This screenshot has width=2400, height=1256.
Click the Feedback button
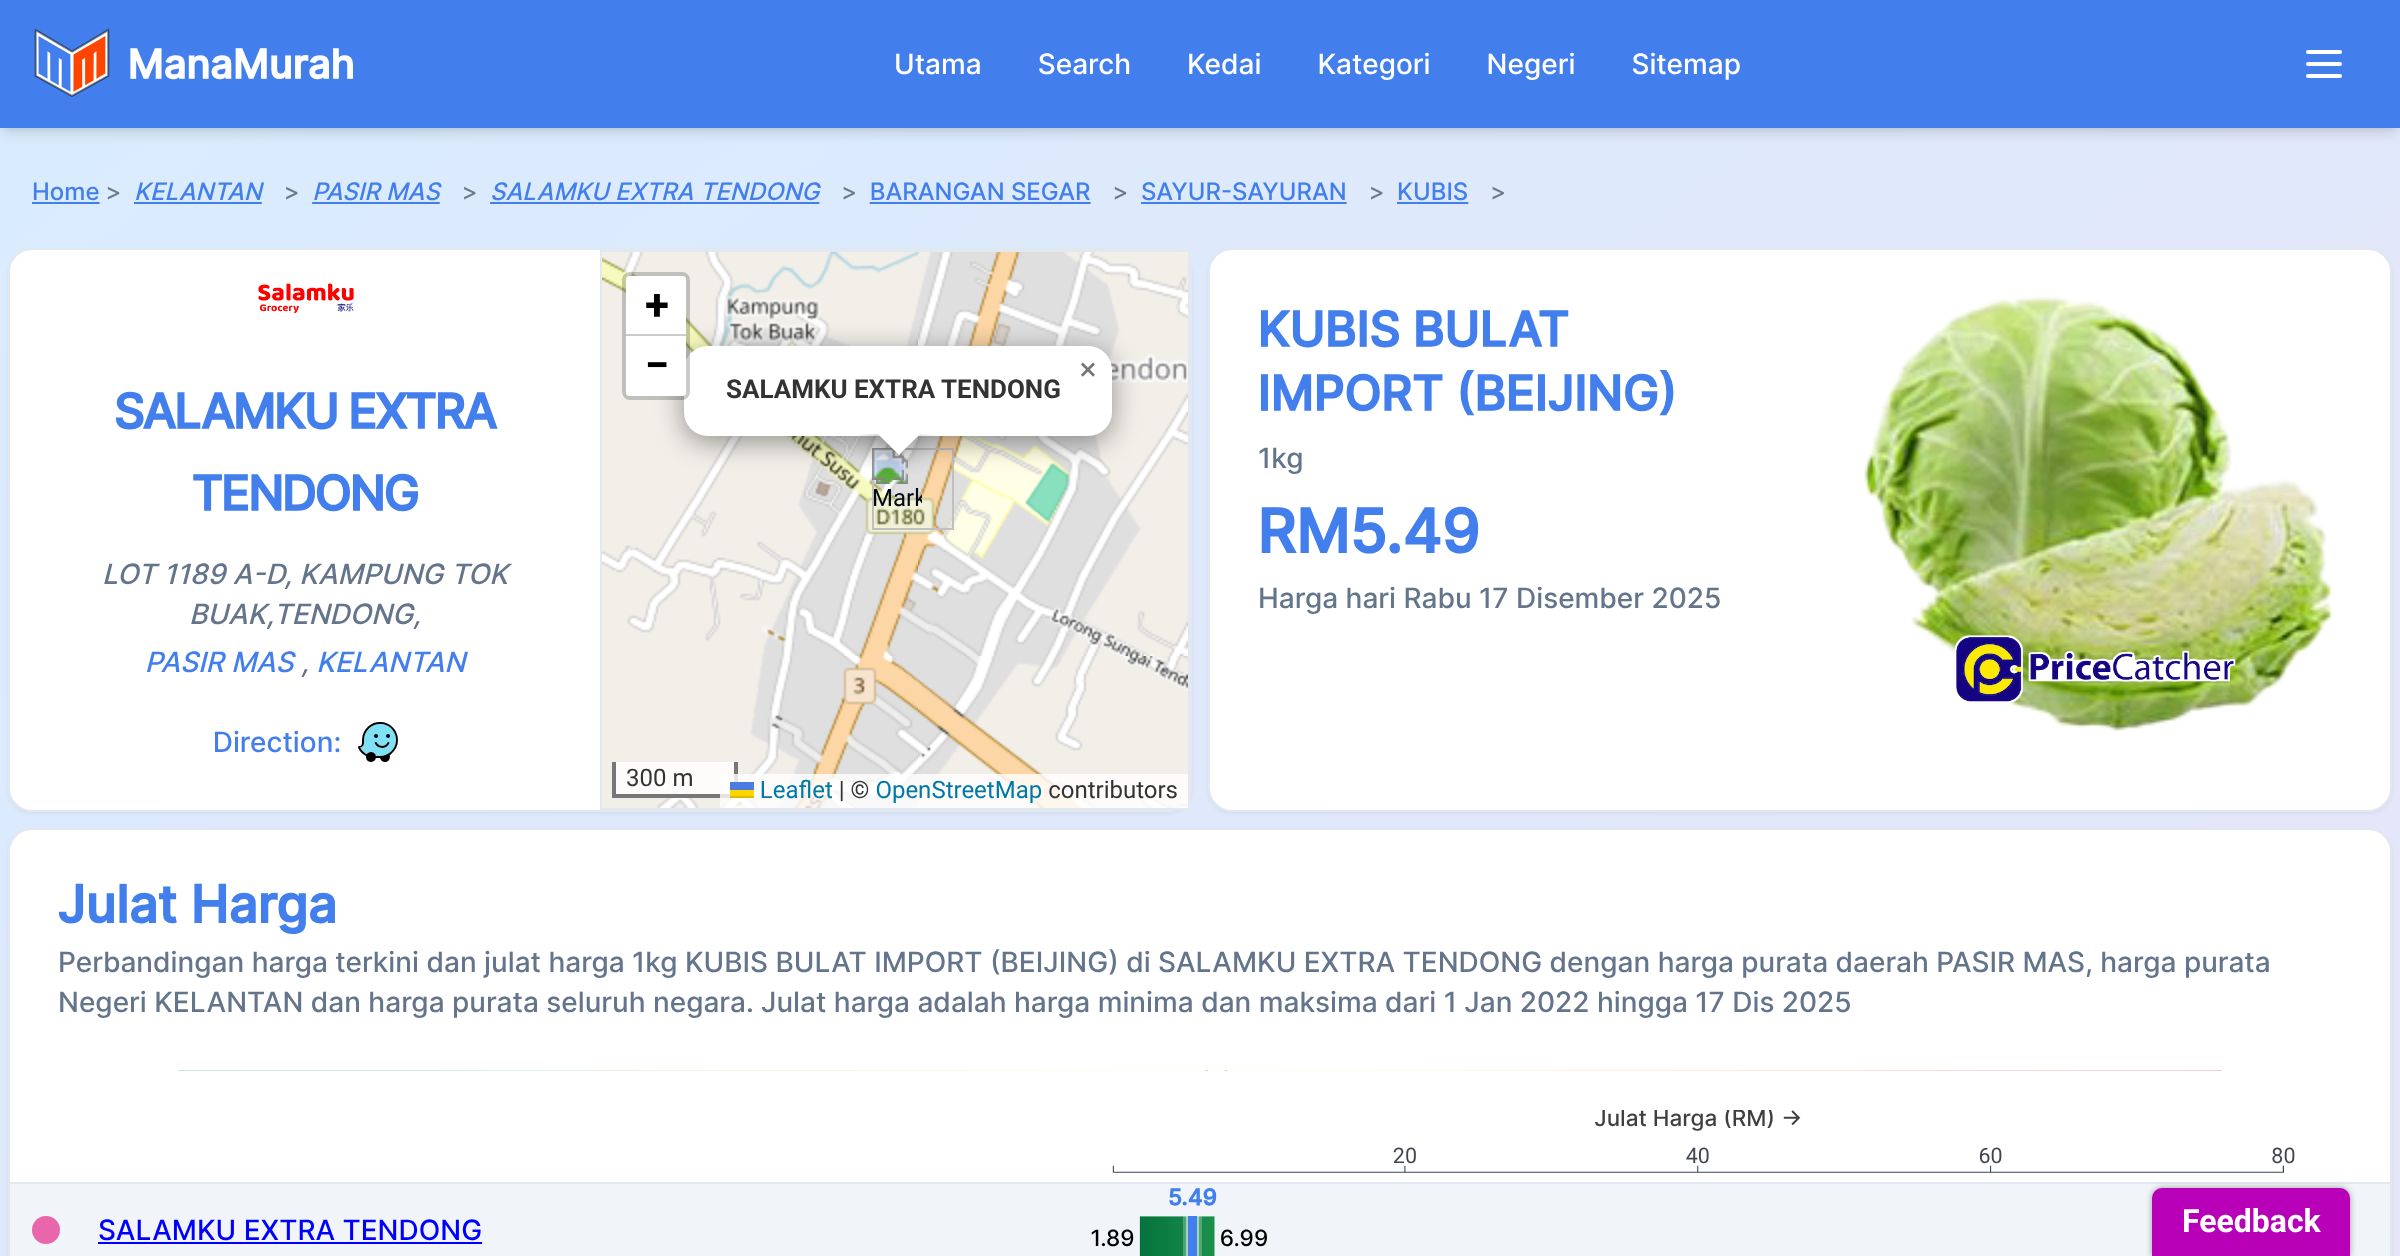tap(2250, 1221)
